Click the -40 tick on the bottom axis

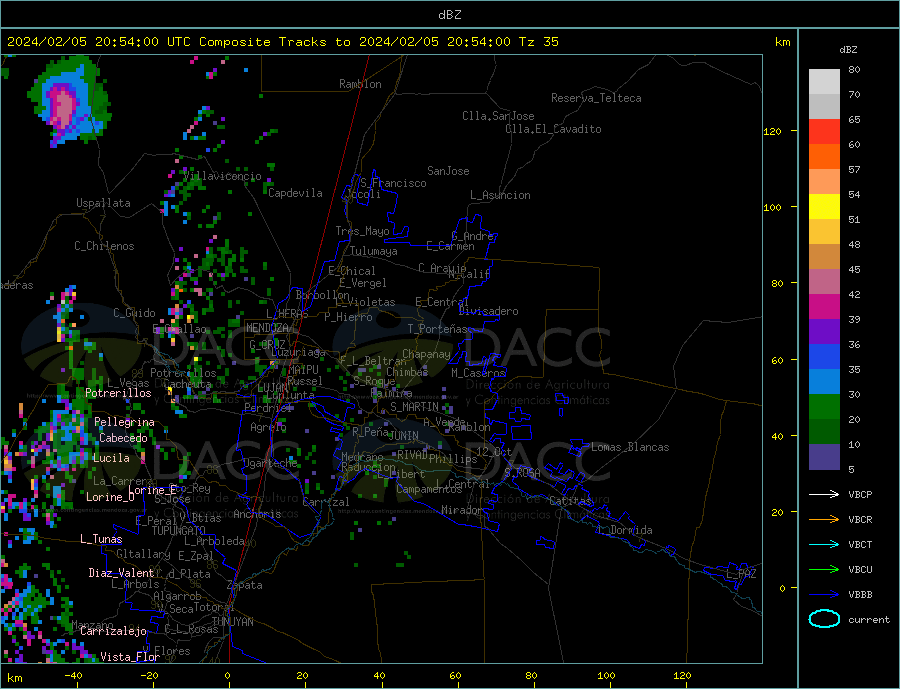click(x=73, y=675)
